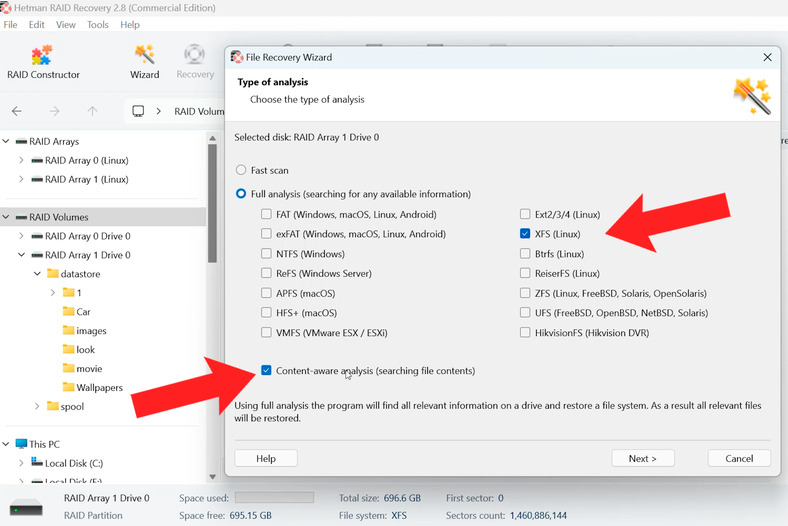
Task: Go up one level arrow
Action: coord(92,111)
